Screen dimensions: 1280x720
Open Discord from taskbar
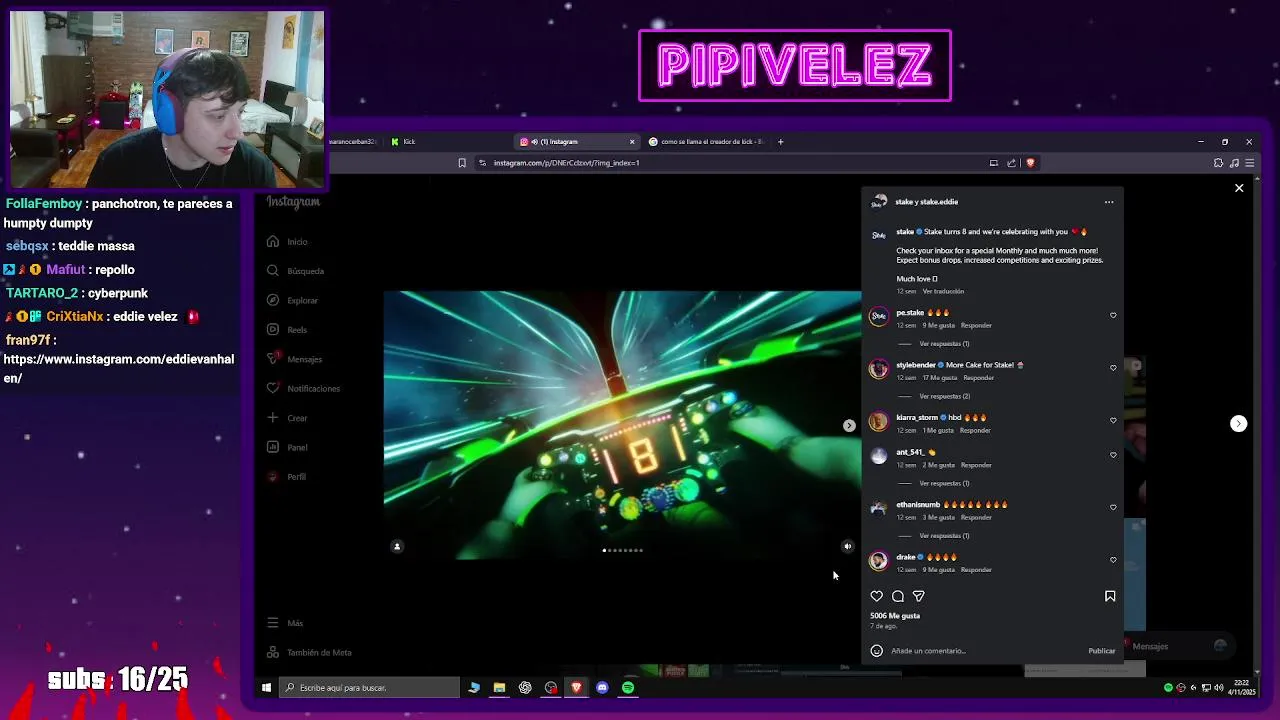[x=602, y=688]
